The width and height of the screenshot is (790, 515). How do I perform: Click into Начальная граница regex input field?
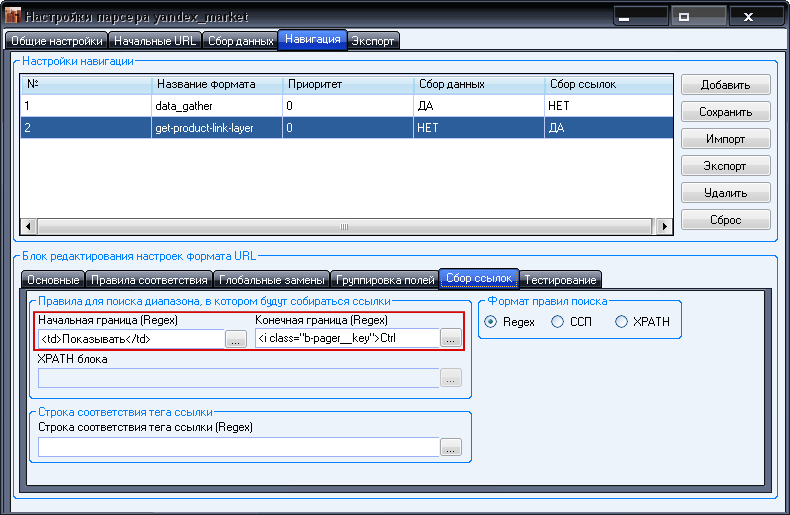click(130, 339)
